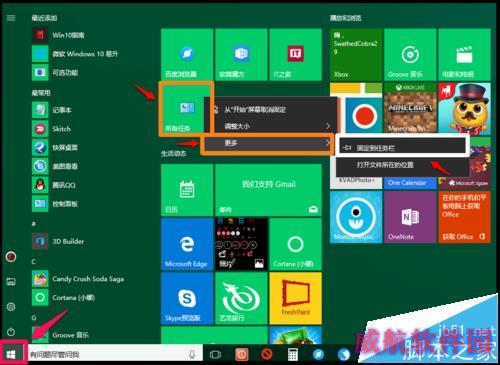The width and height of the screenshot is (500, 365).
Task: Open Groove 音乐 in the app list
Action: [x=61, y=335]
